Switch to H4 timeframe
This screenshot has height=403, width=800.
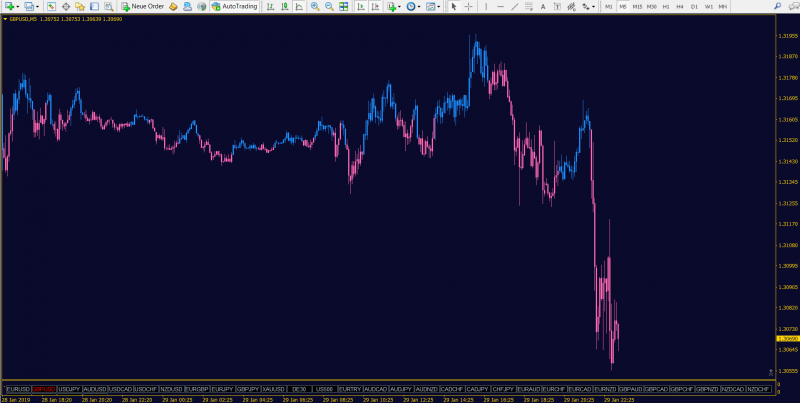(680, 7)
